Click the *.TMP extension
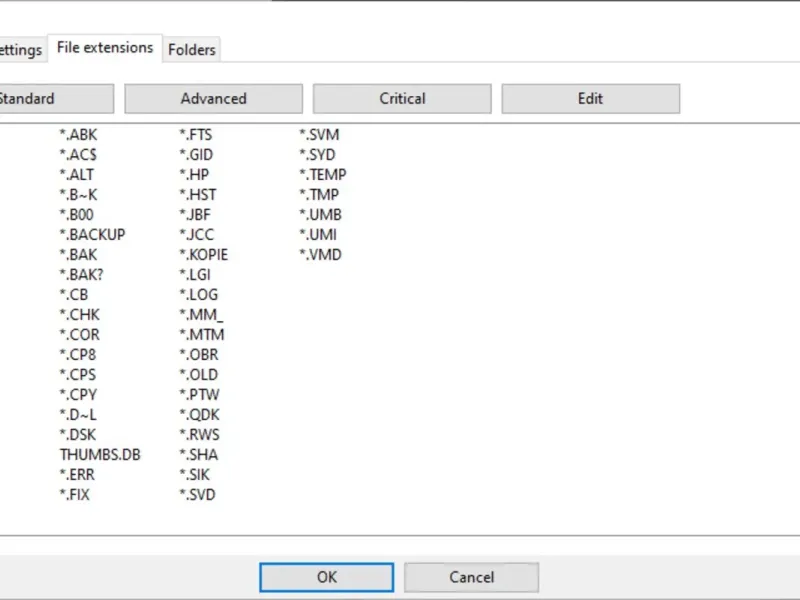 point(319,194)
